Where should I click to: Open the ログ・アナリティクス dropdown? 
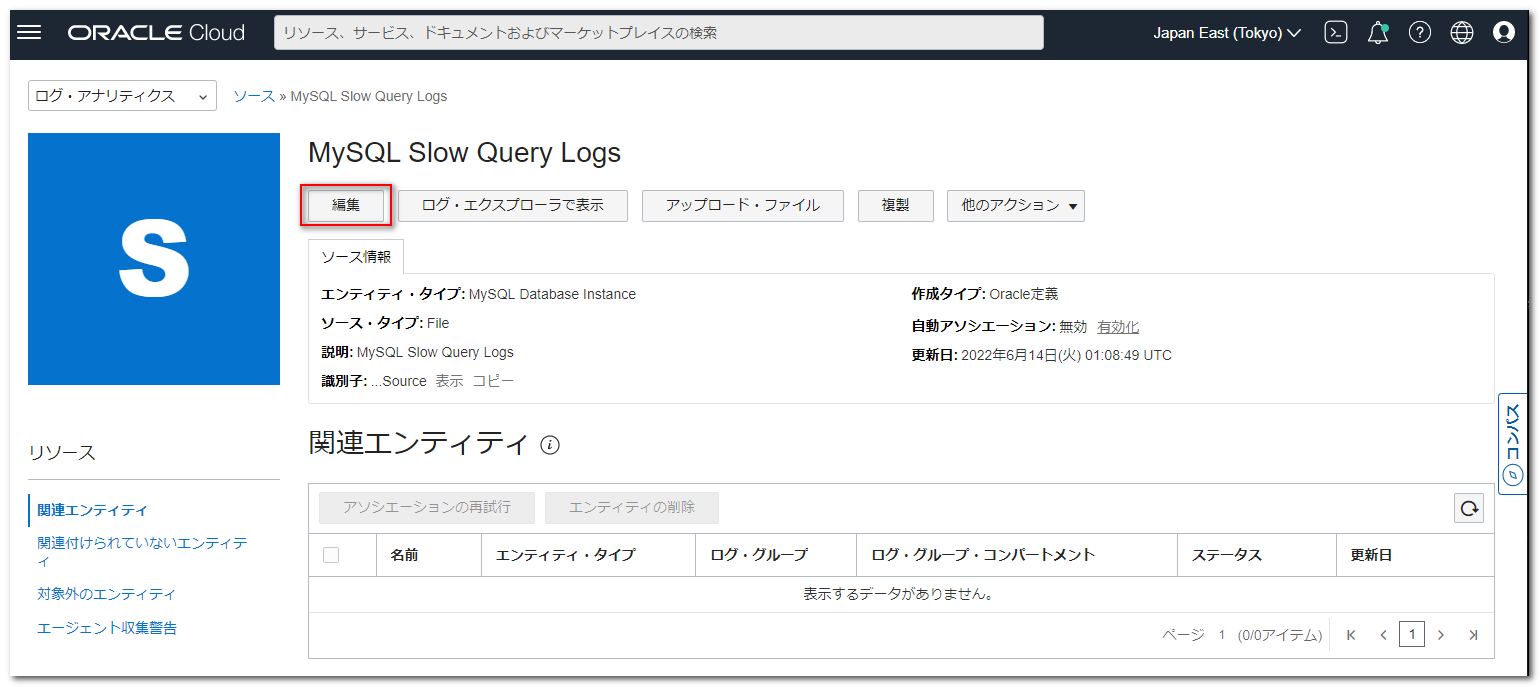point(123,96)
